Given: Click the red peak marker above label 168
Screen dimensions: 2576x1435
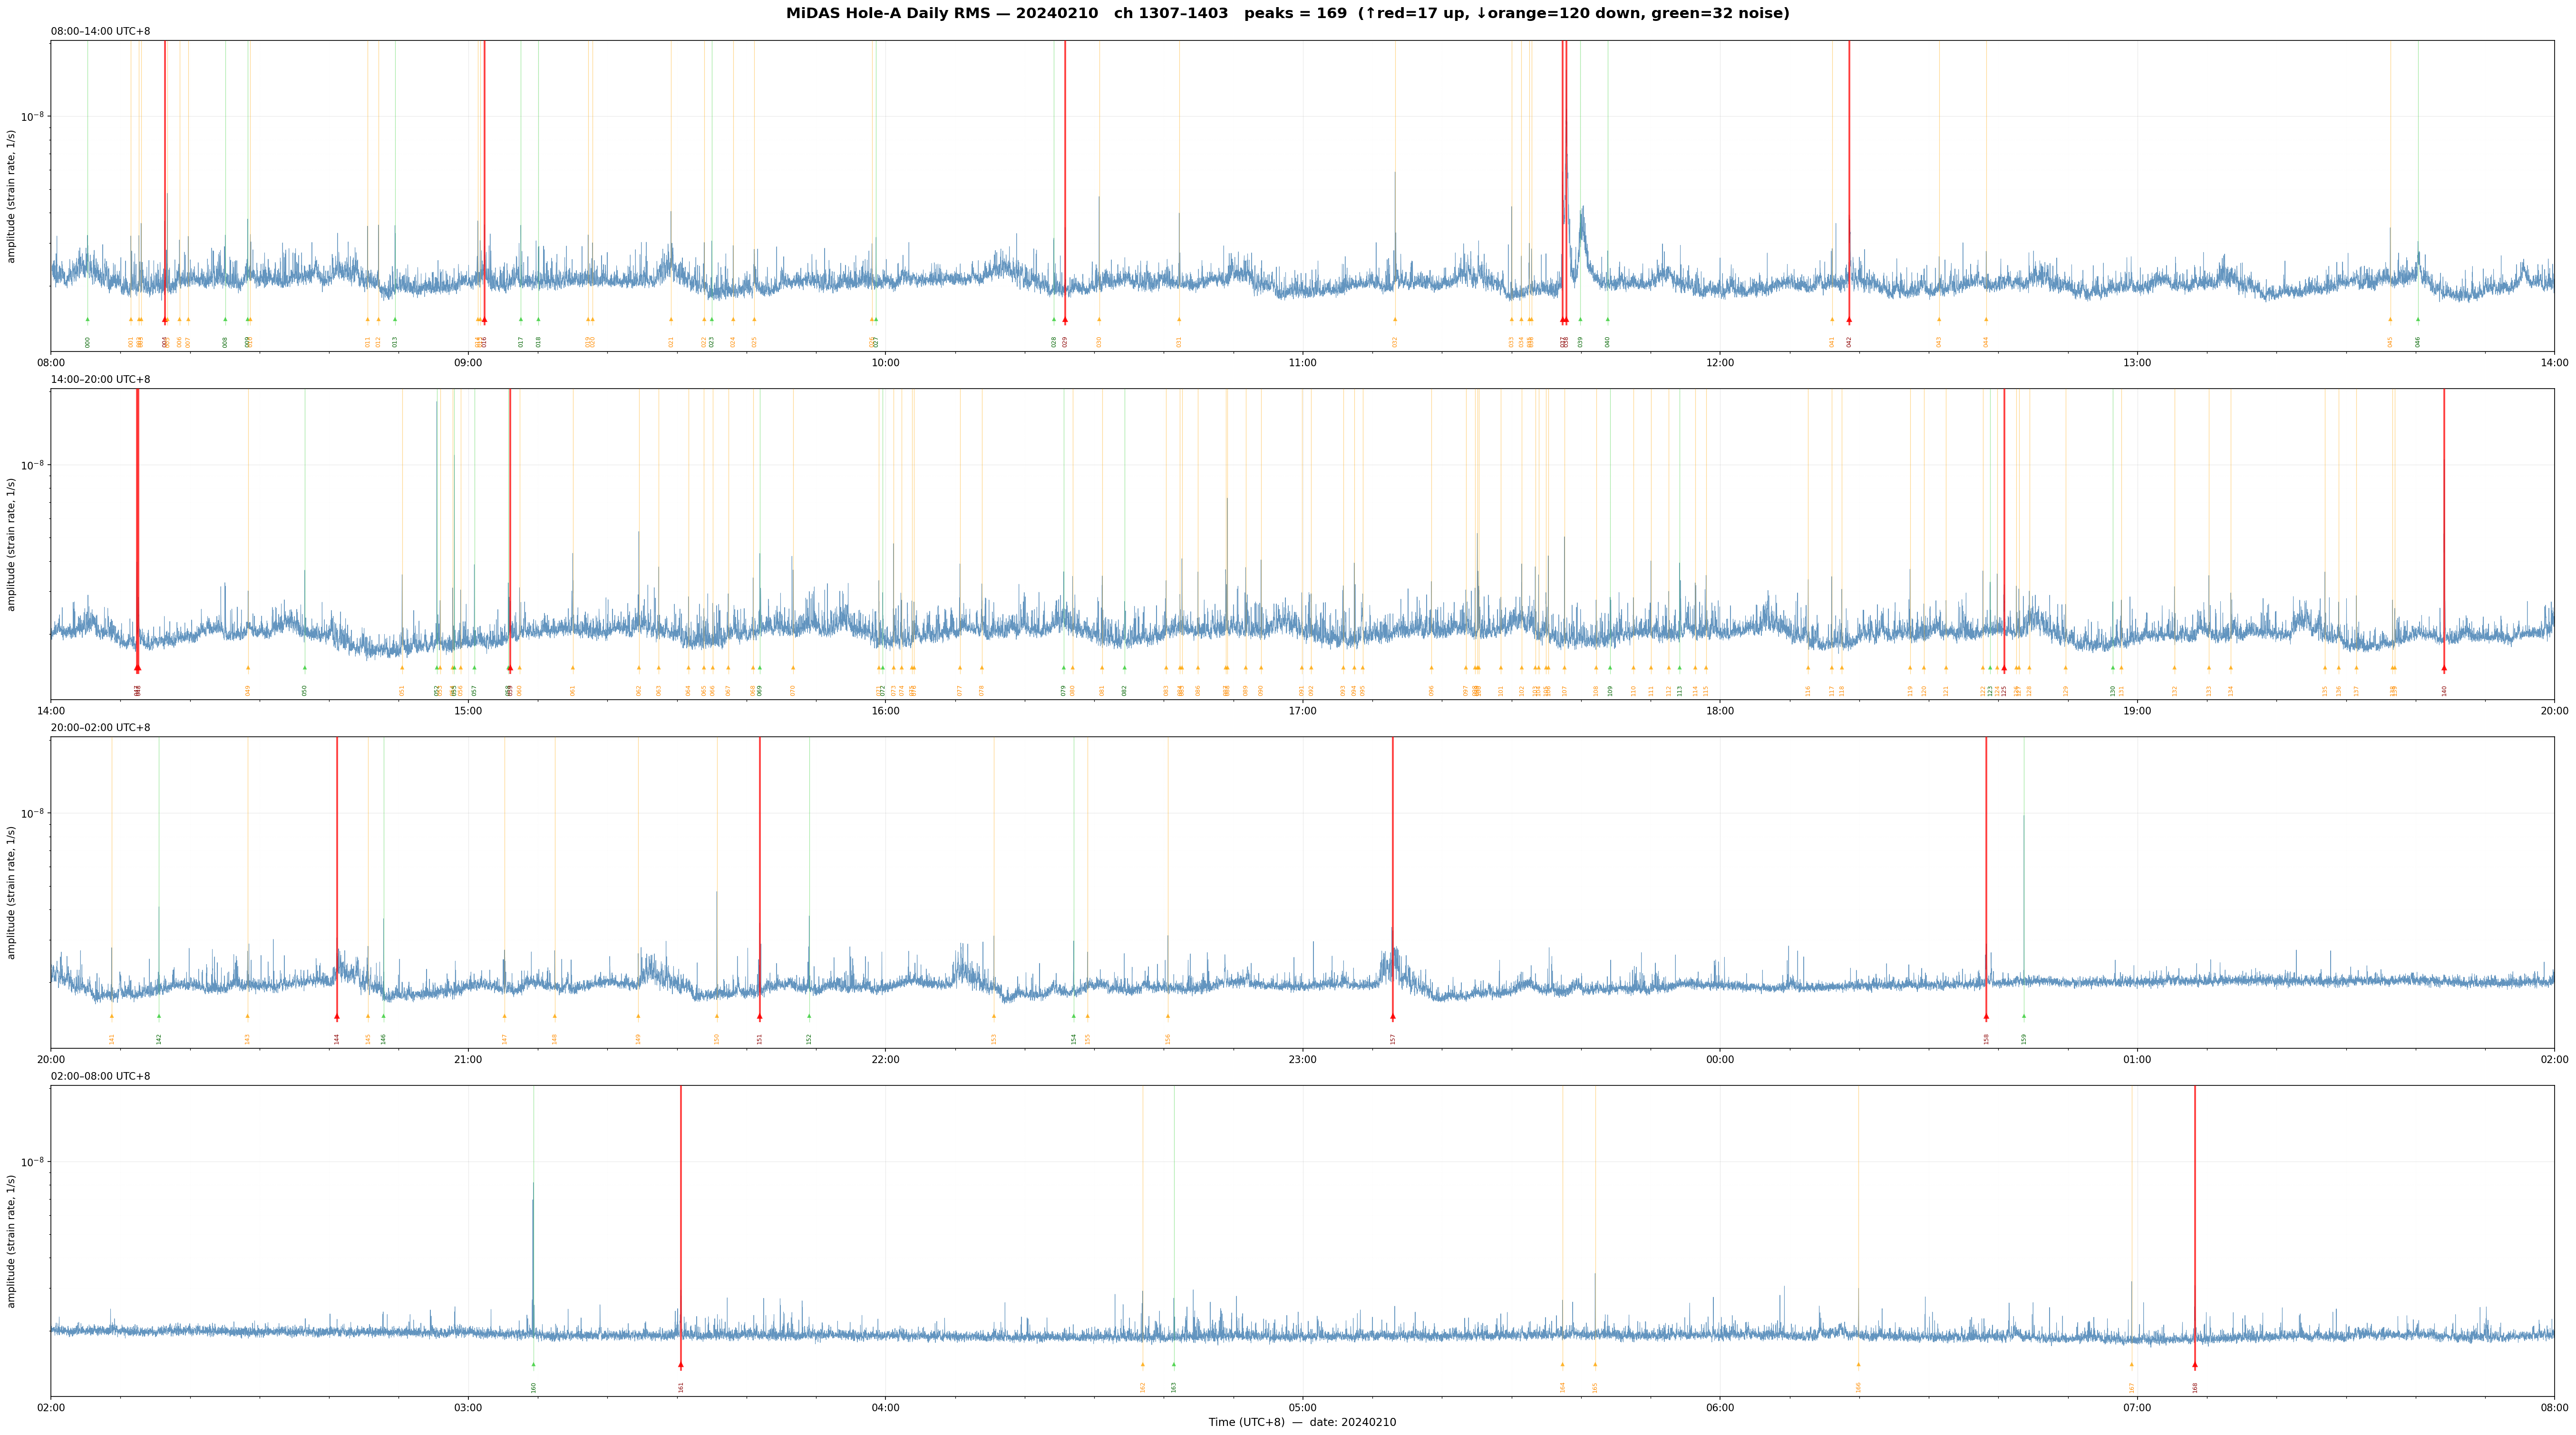Looking at the screenshot, I should [2195, 1364].
